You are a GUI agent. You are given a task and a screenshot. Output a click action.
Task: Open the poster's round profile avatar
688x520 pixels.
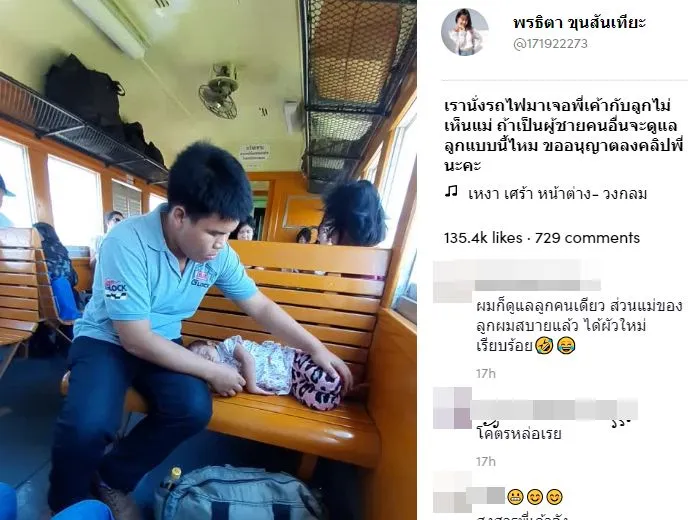(465, 32)
